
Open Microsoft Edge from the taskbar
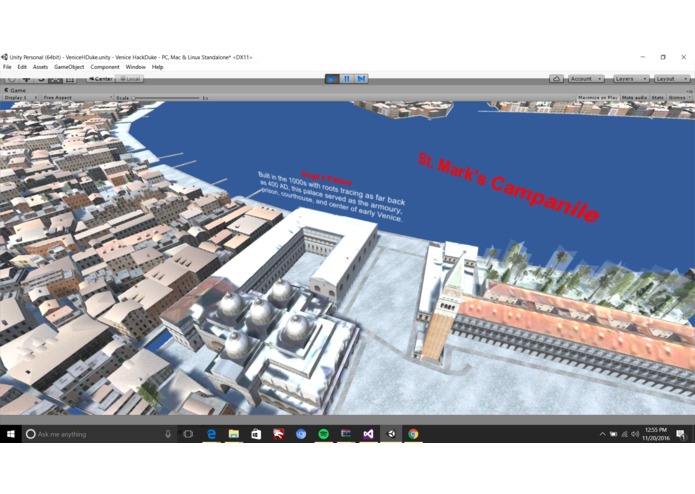point(211,434)
